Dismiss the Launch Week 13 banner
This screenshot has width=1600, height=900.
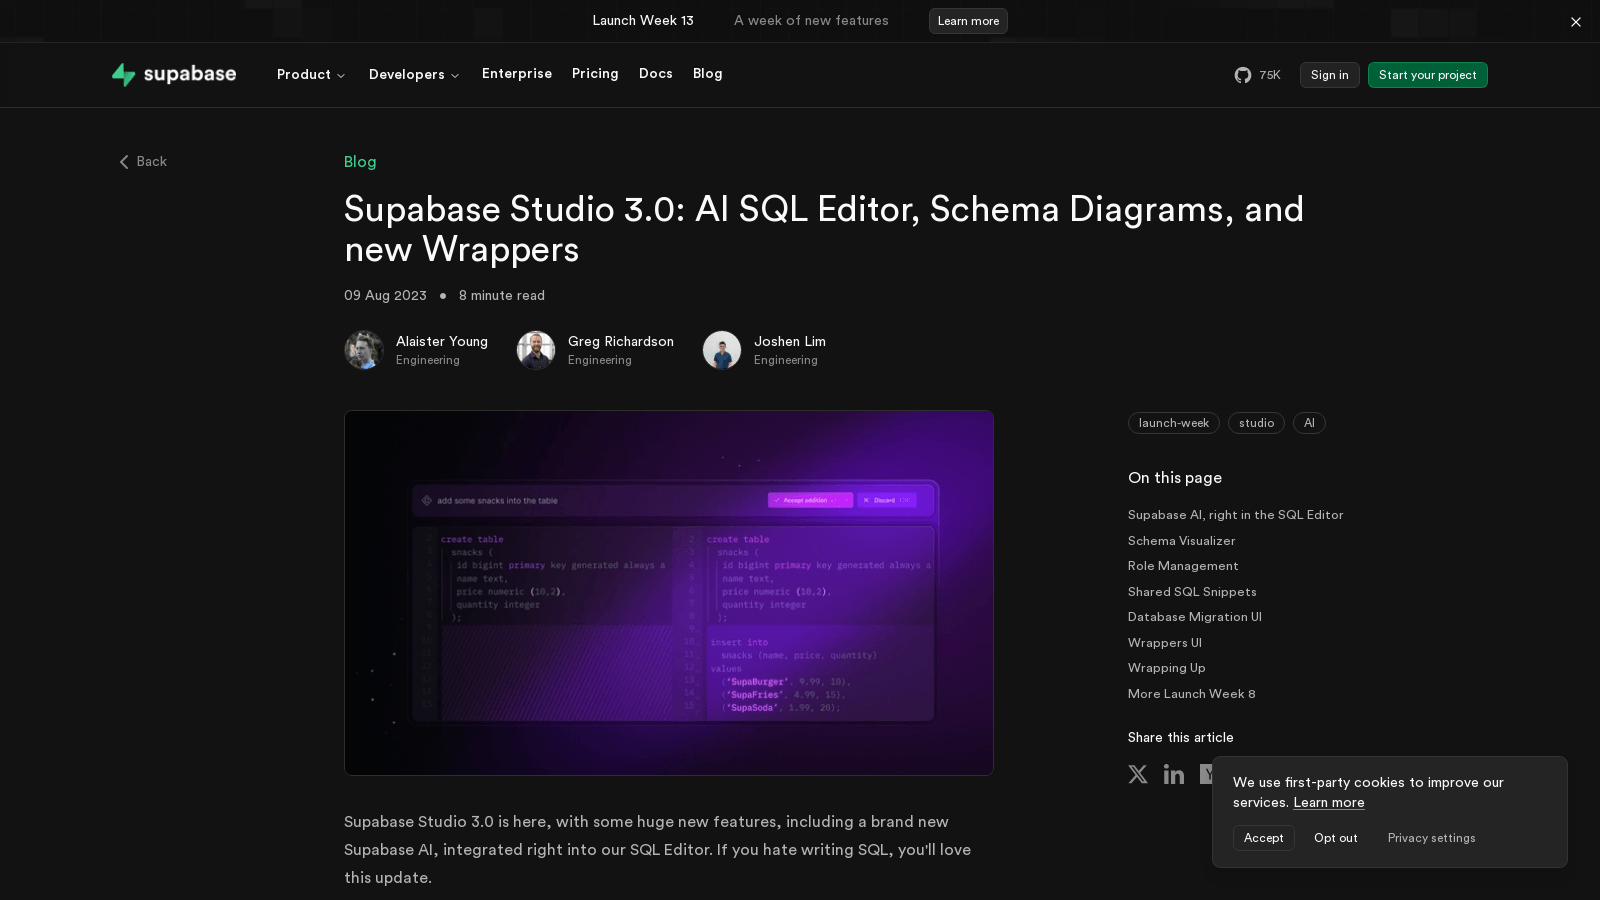point(1576,21)
